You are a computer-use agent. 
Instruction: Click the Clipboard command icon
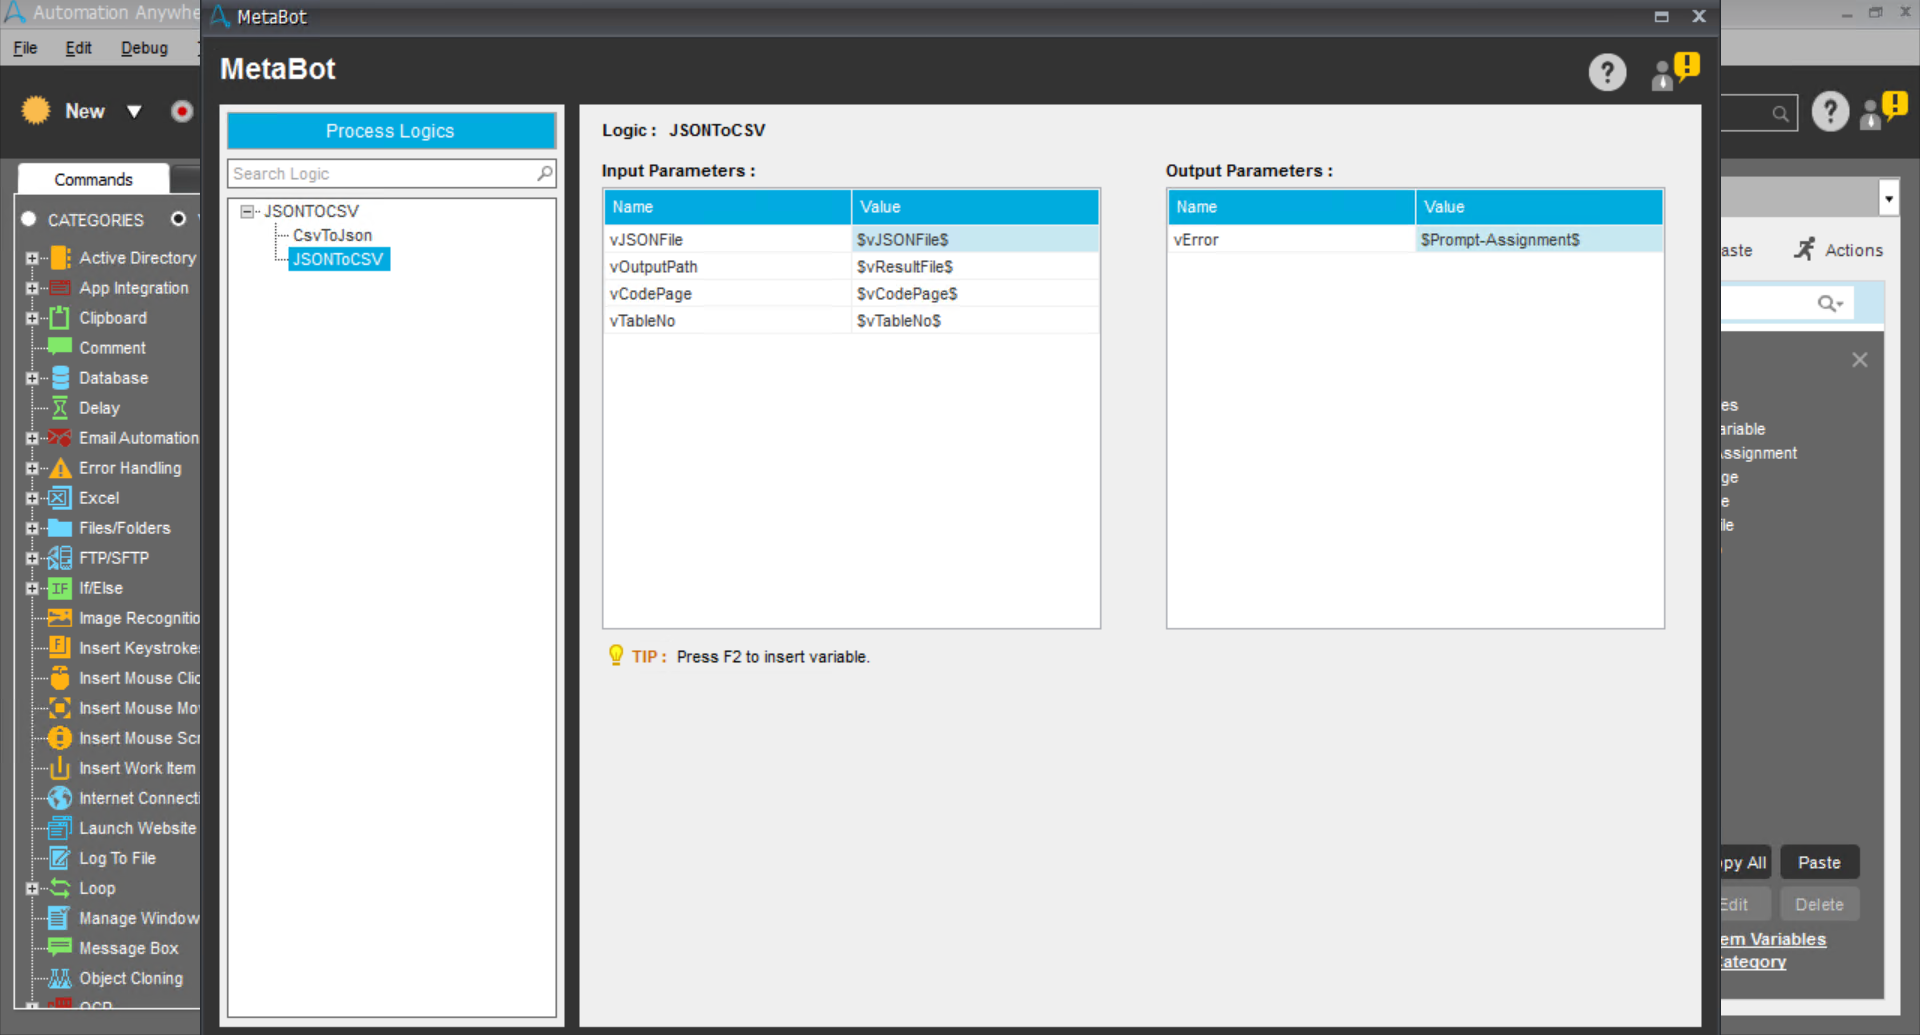coord(60,318)
